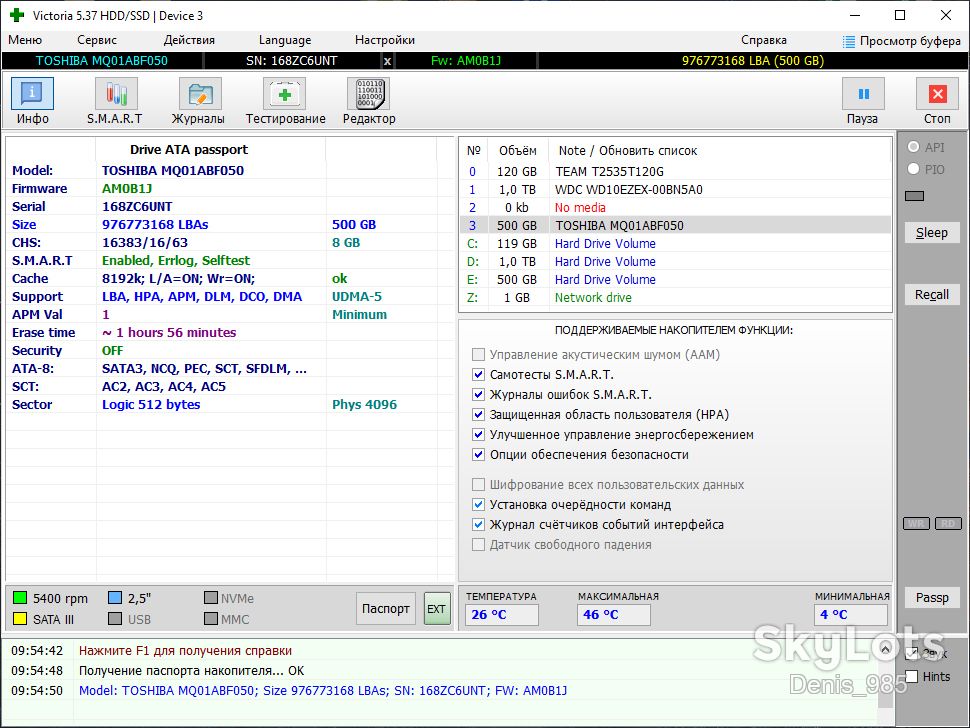Click the Sleep button
The width and height of the screenshot is (970, 728).
coord(932,233)
